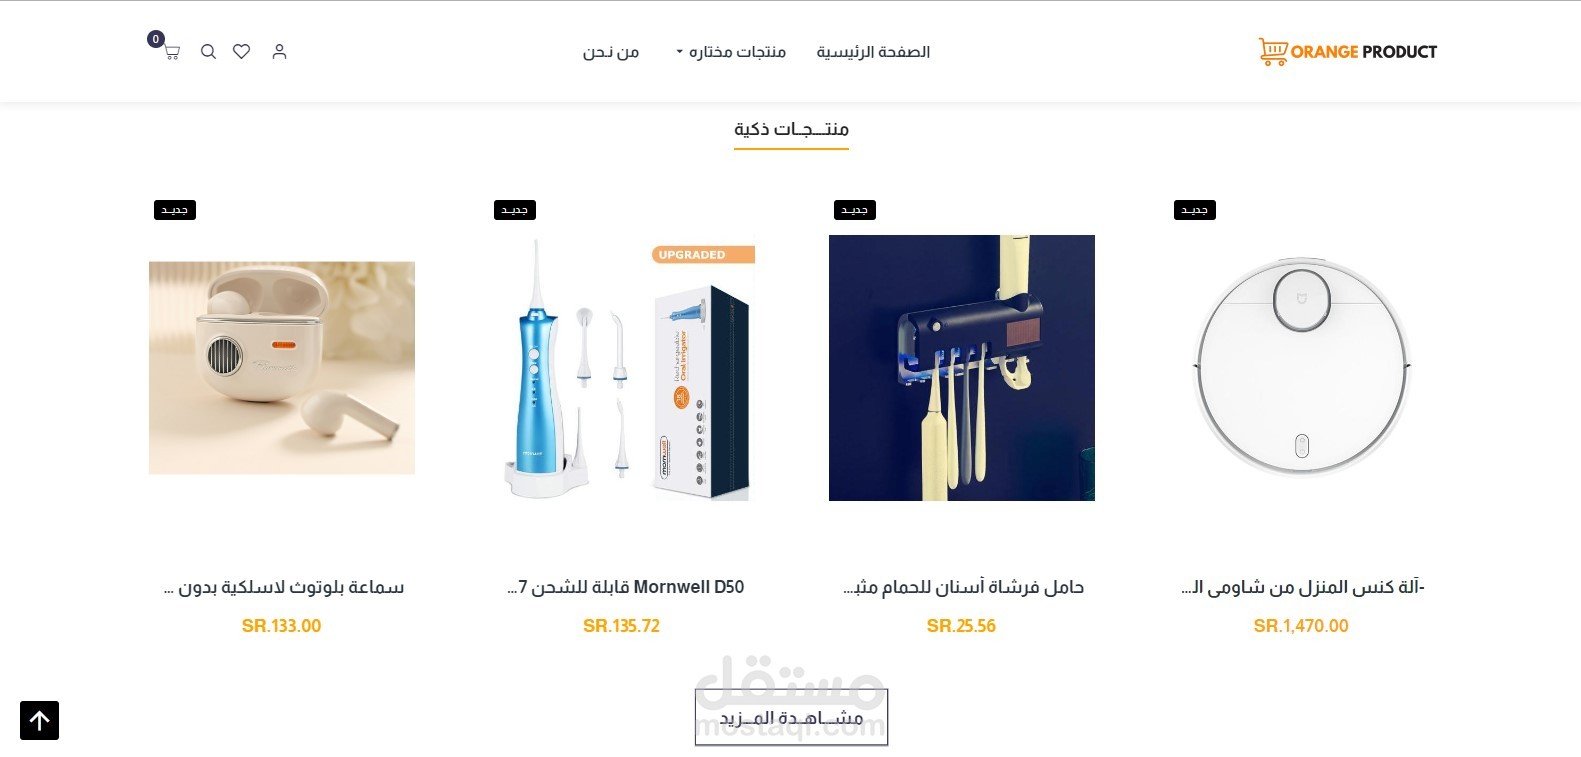
Task: Click the cart item count badge
Action: coord(155,39)
